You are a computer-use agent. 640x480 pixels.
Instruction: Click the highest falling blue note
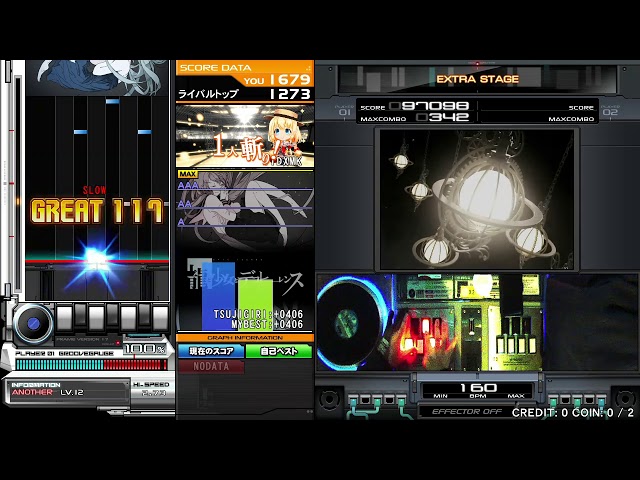point(113,101)
